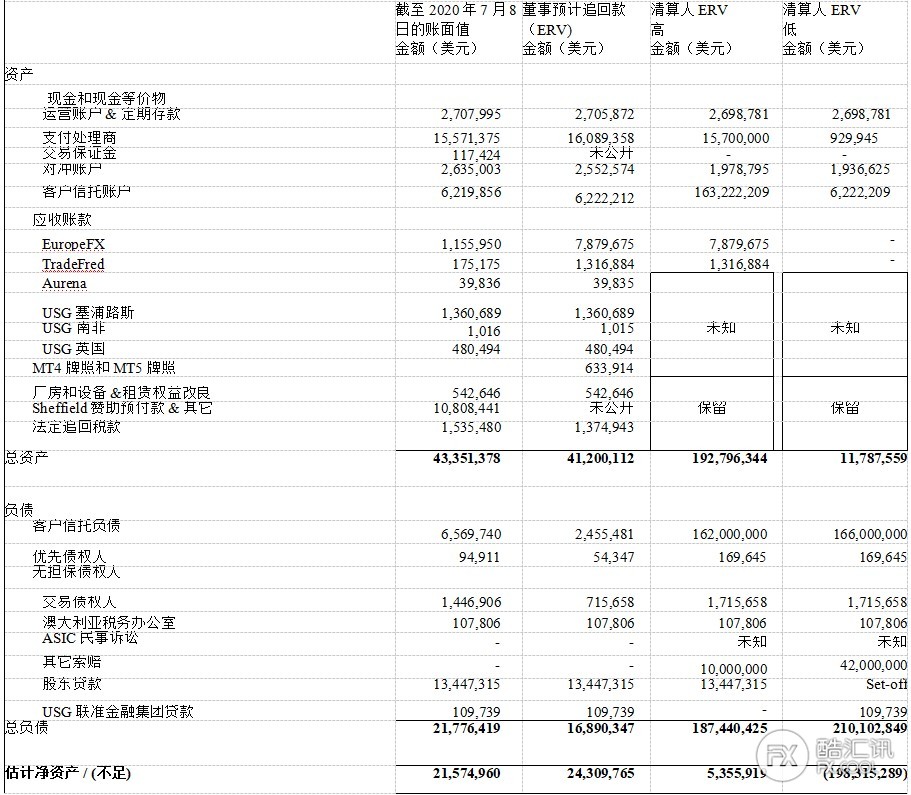Screen dimensions: 911x795
Task: Select the '其它索赔' row label
Action: click(72, 662)
